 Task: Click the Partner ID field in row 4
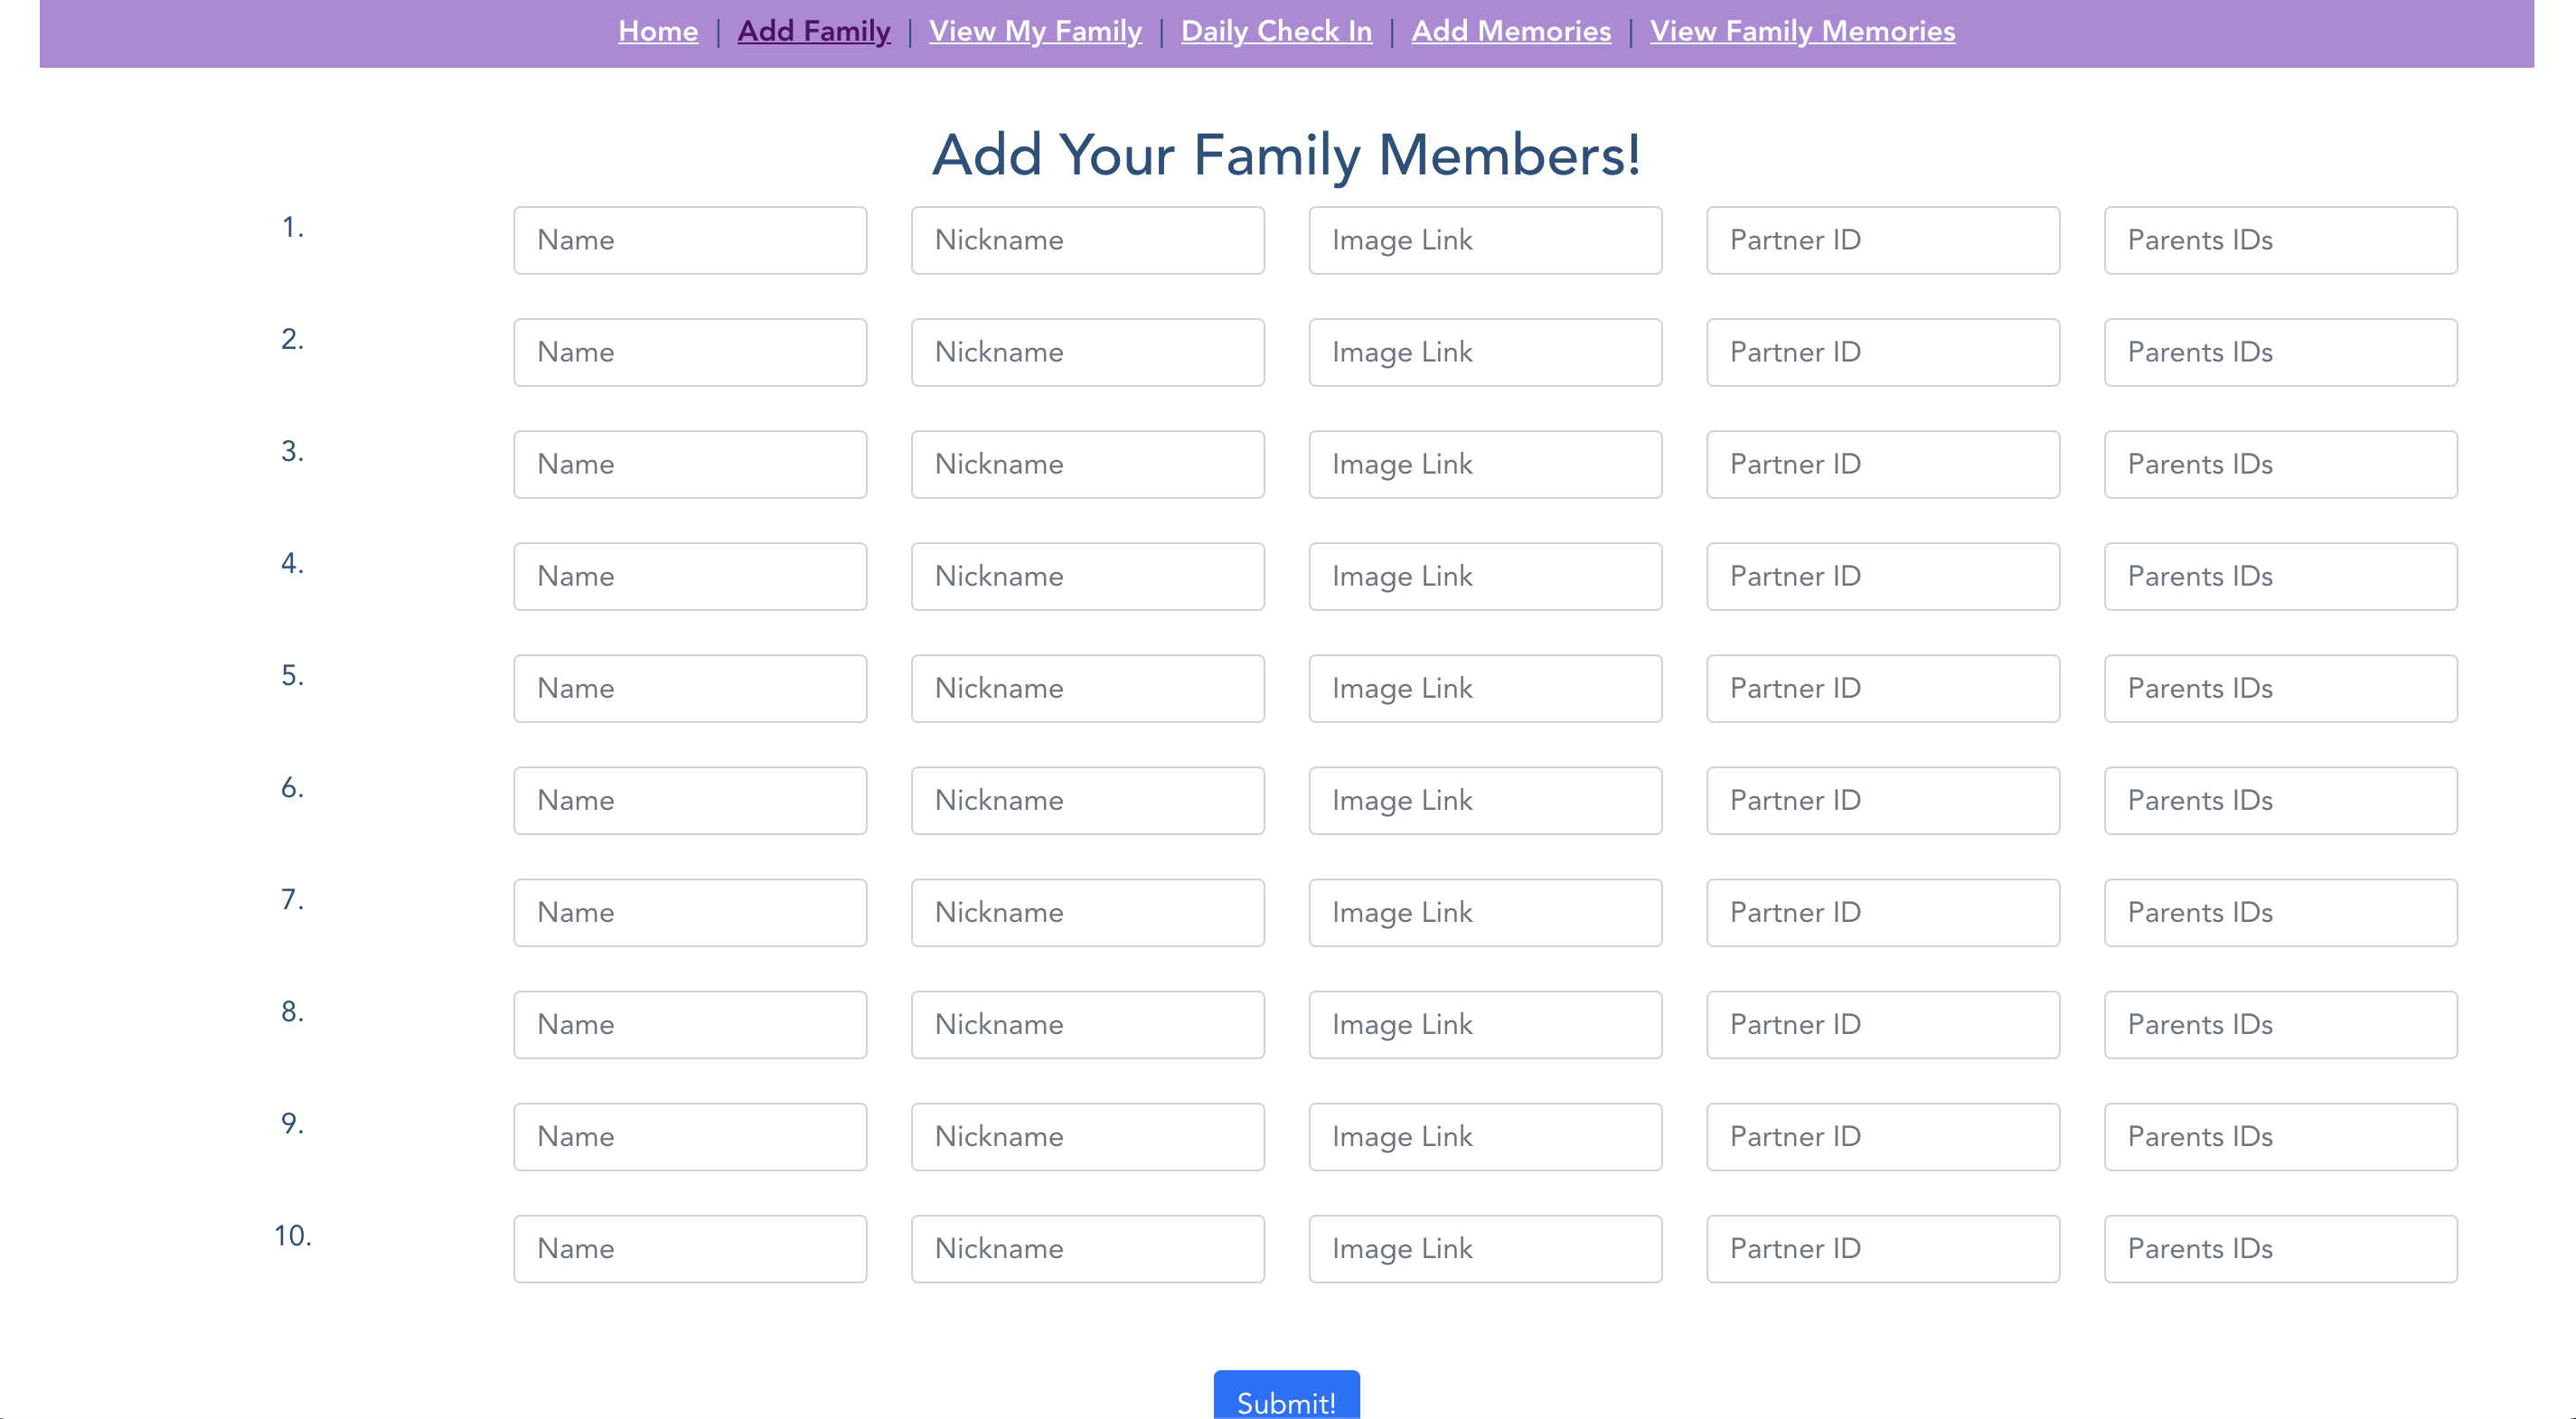click(x=1882, y=576)
